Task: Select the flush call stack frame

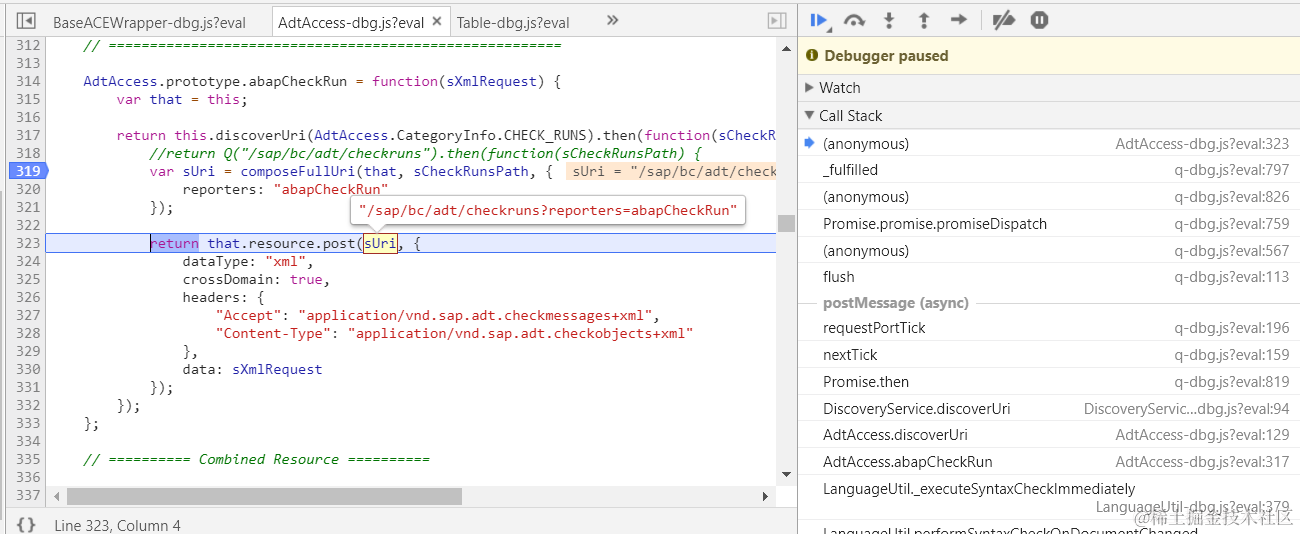Action: point(1047,277)
